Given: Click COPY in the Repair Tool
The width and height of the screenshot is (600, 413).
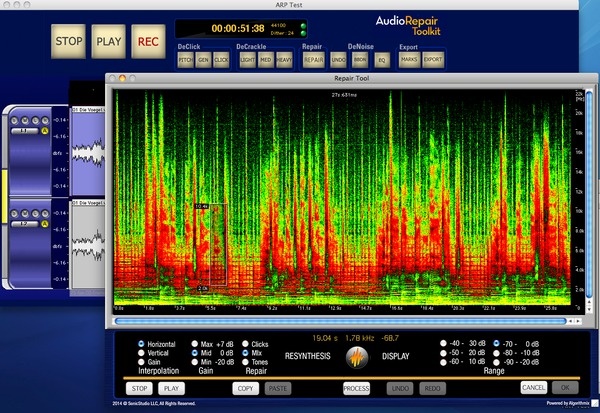Looking at the screenshot, I should pos(244,387).
